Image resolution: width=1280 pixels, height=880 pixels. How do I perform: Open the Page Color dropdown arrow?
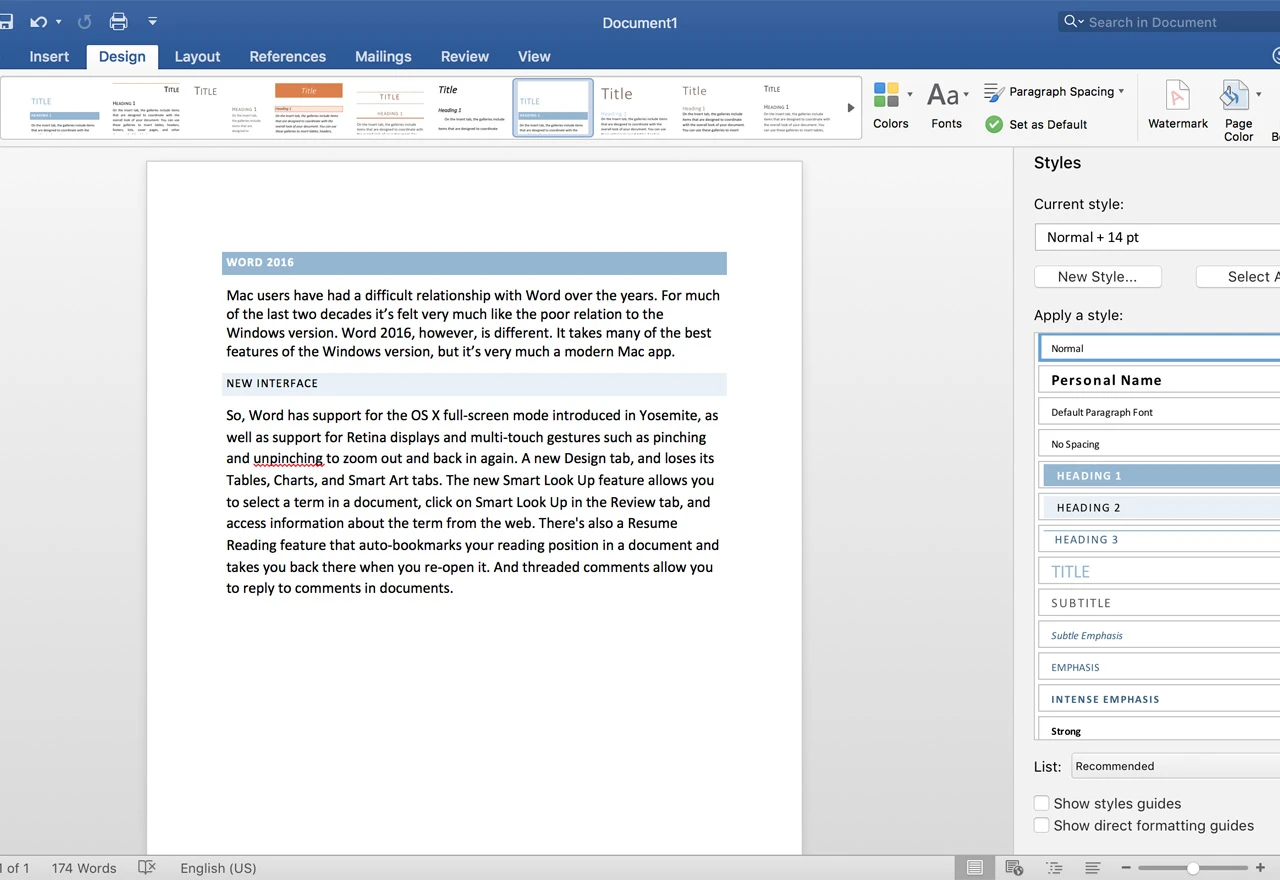pyautogui.click(x=1258, y=95)
